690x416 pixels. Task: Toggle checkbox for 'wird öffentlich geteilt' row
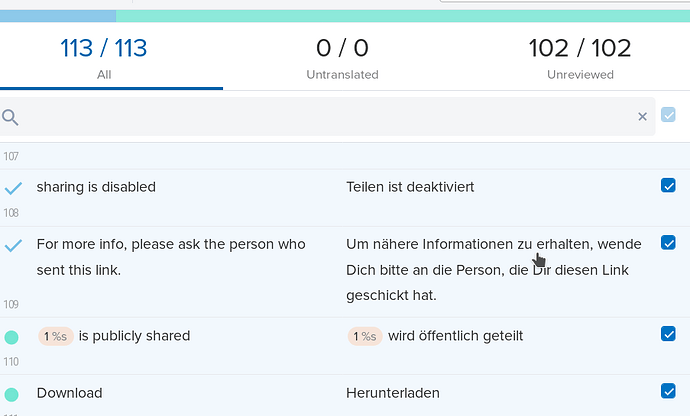point(668,334)
